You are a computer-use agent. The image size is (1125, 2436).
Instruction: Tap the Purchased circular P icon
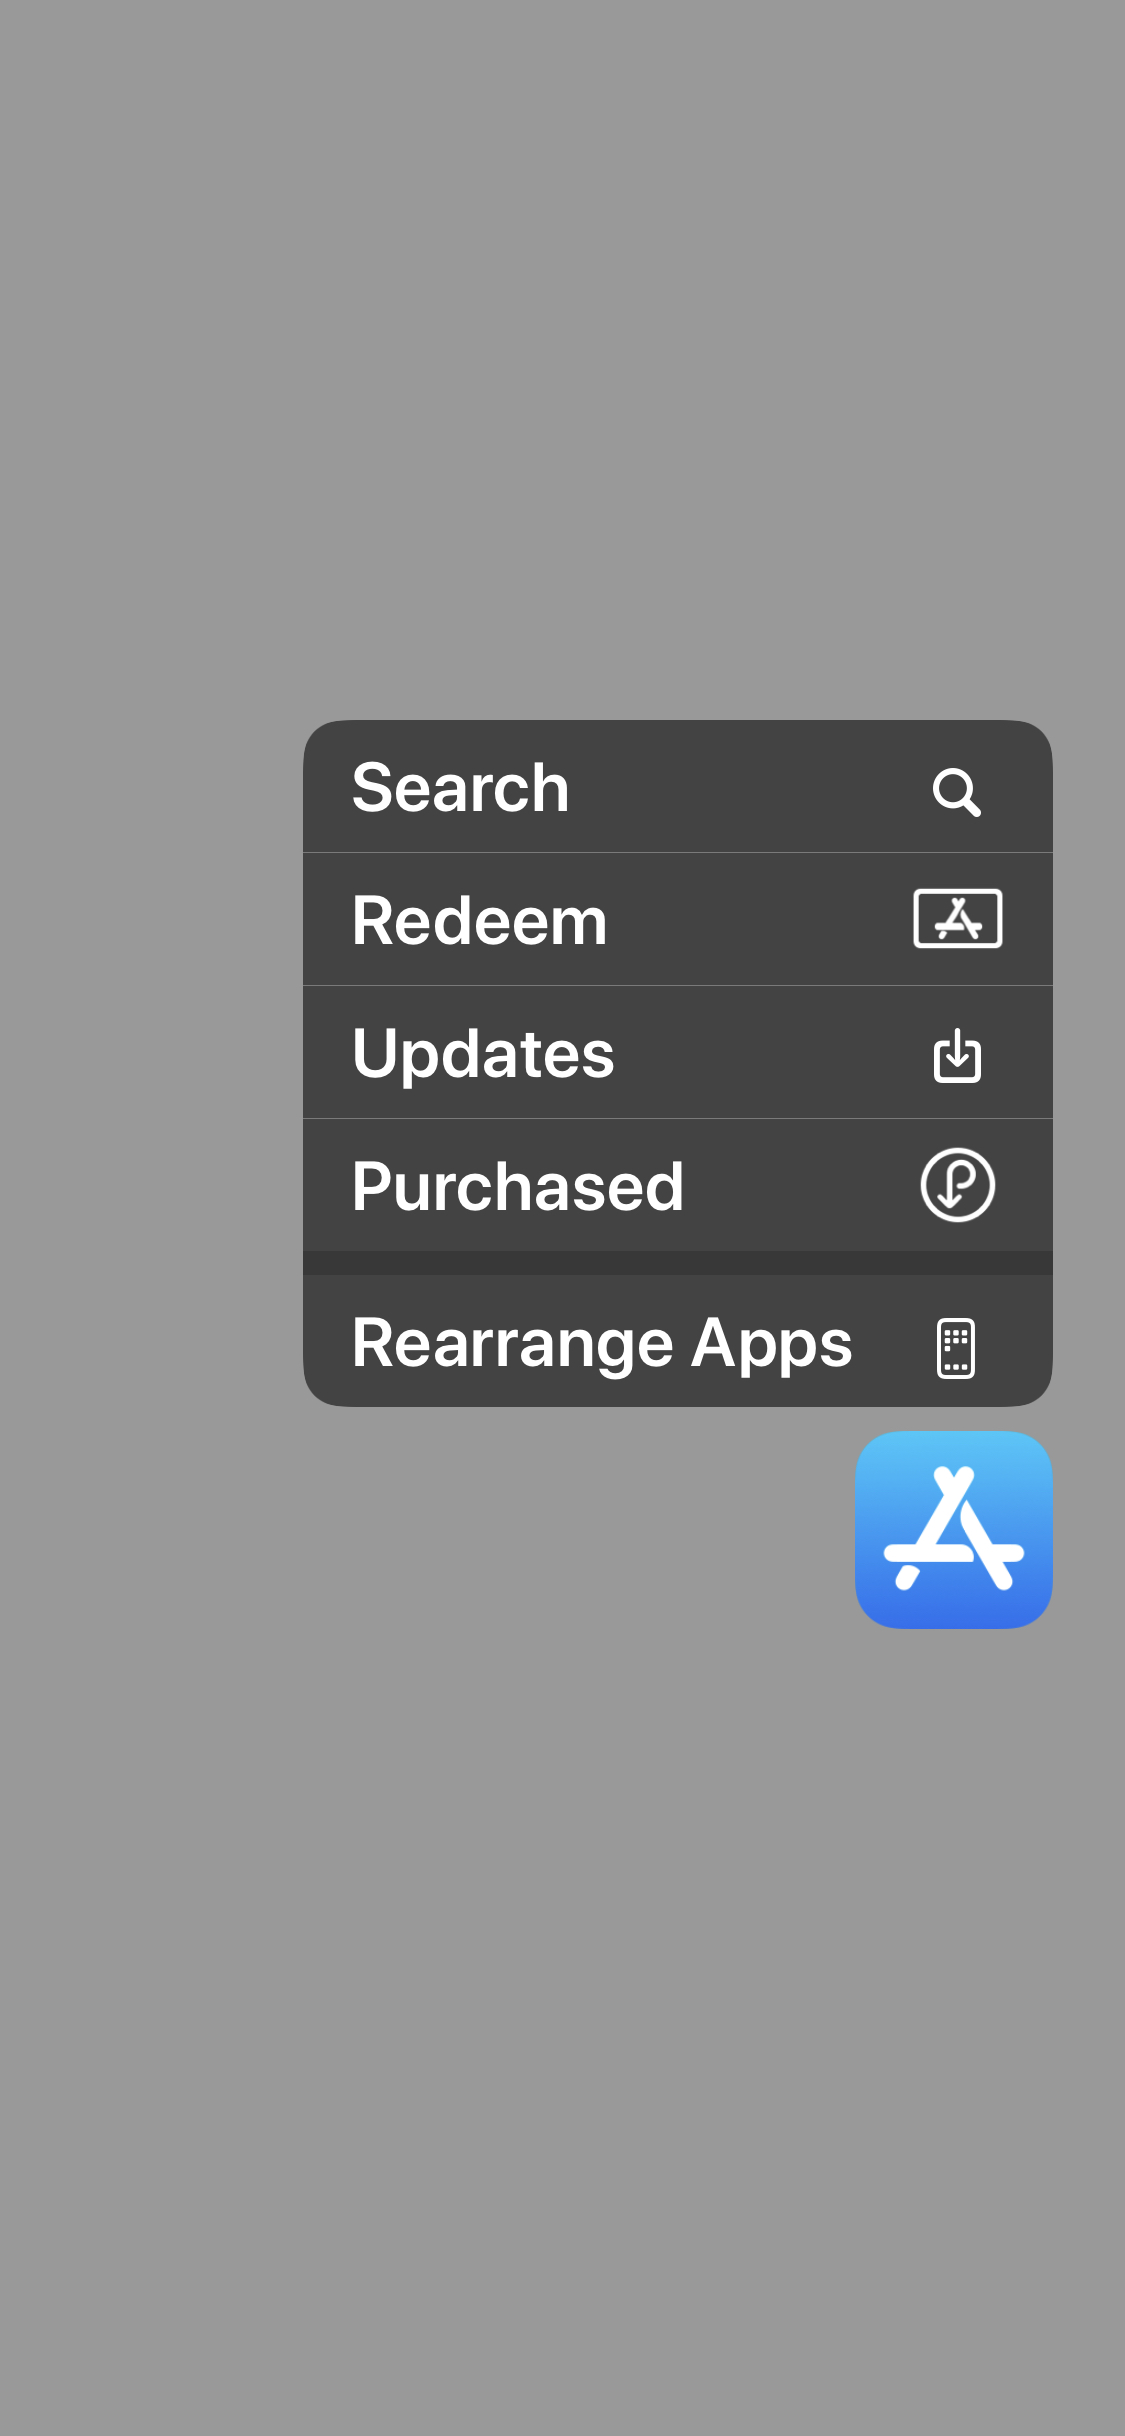[x=958, y=1185]
